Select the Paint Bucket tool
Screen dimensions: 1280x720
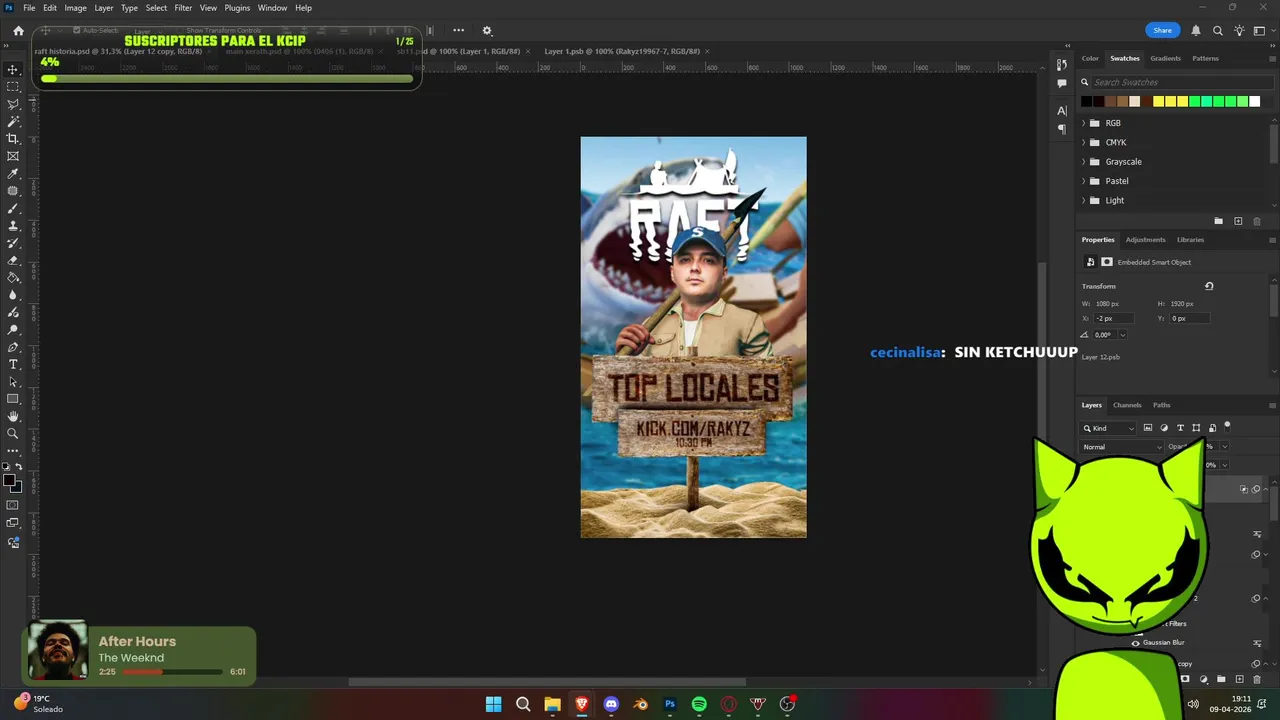pyautogui.click(x=13, y=278)
